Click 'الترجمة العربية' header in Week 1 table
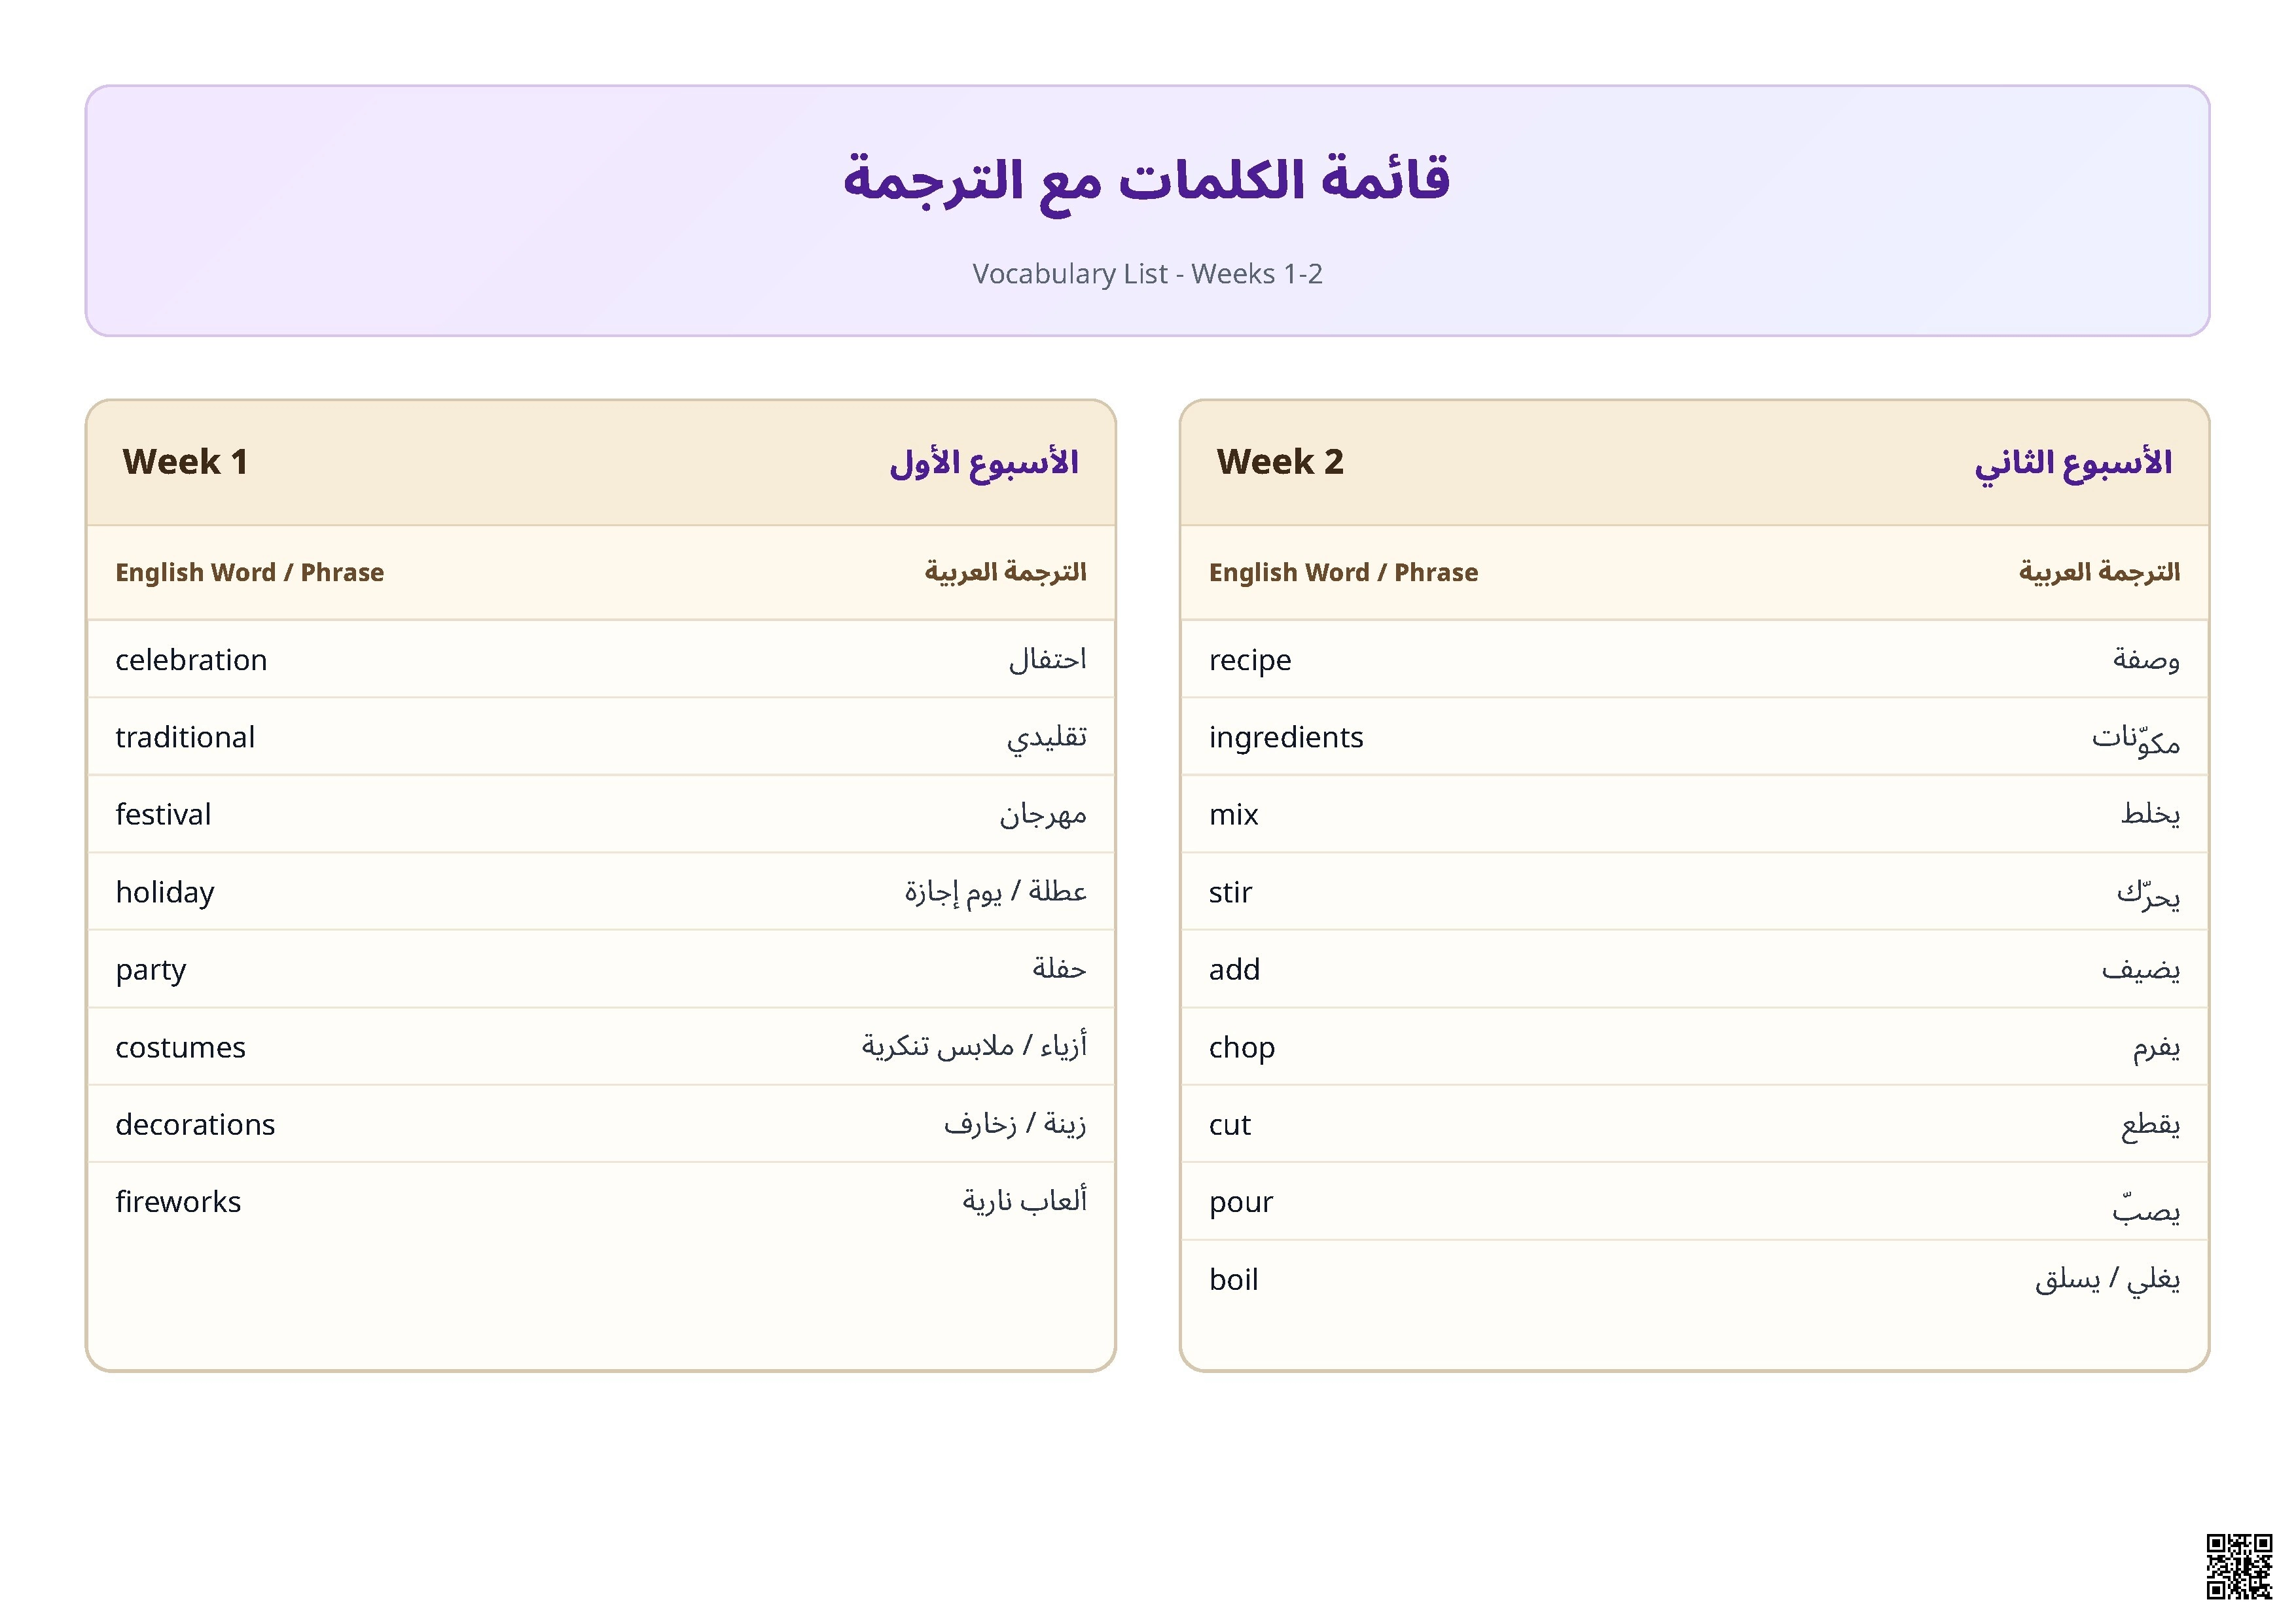The height and width of the screenshot is (1623, 2296). point(1005,572)
